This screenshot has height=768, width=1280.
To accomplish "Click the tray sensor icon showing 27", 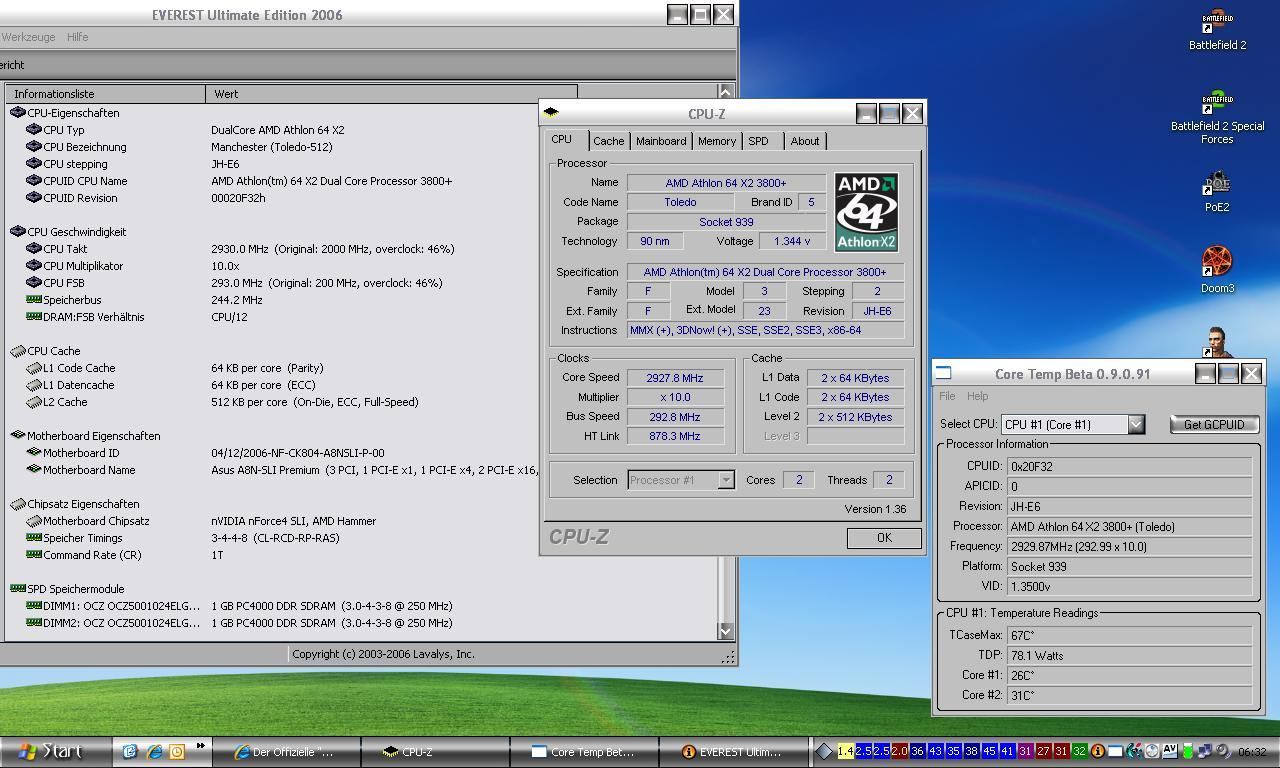I will (1043, 751).
